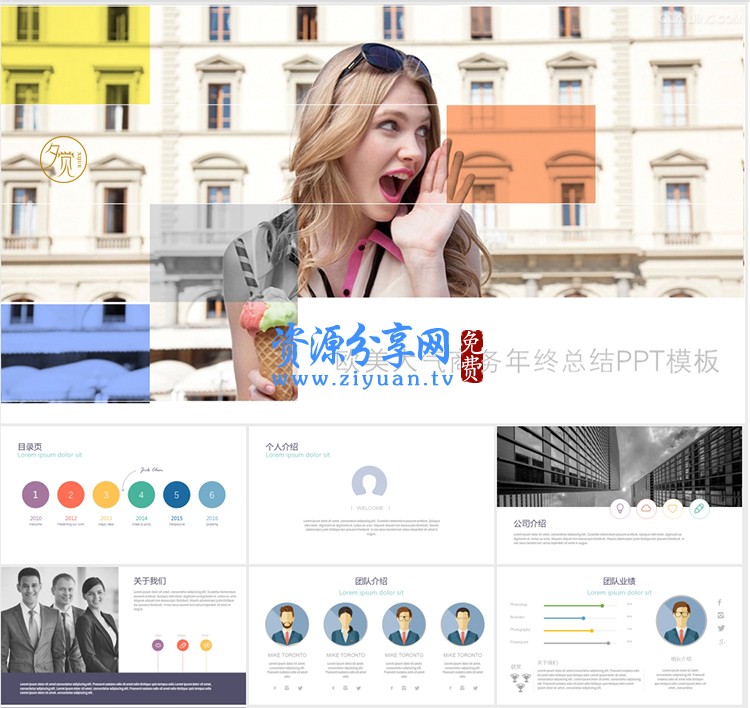This screenshot has width=750, height=708.
Task: Select the first team member avatar
Action: point(287,624)
